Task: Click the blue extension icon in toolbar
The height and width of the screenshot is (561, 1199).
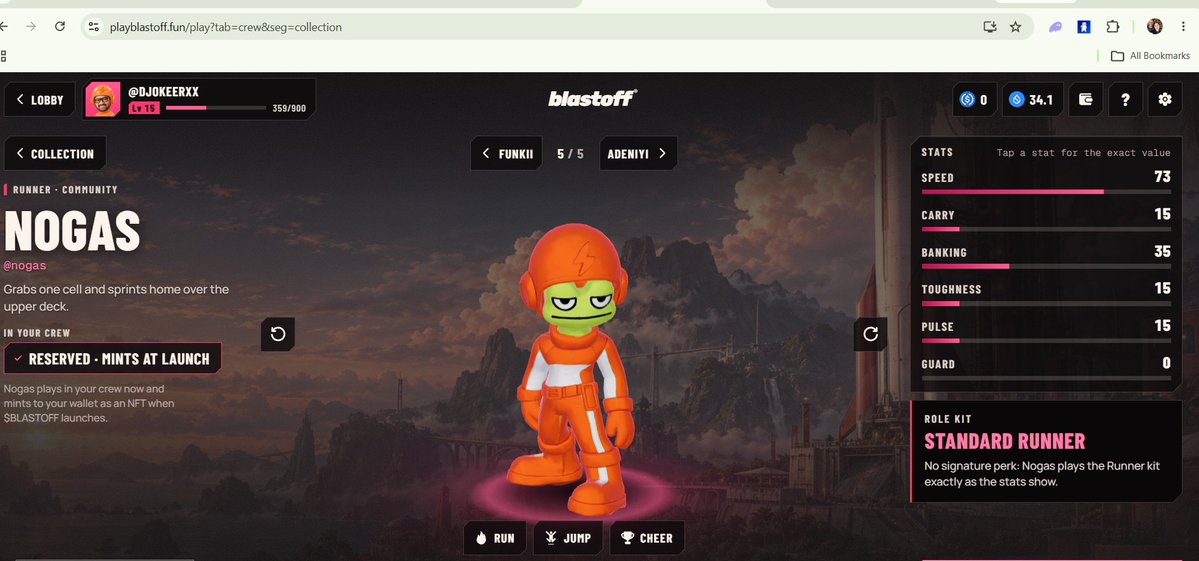Action: (x=1084, y=27)
